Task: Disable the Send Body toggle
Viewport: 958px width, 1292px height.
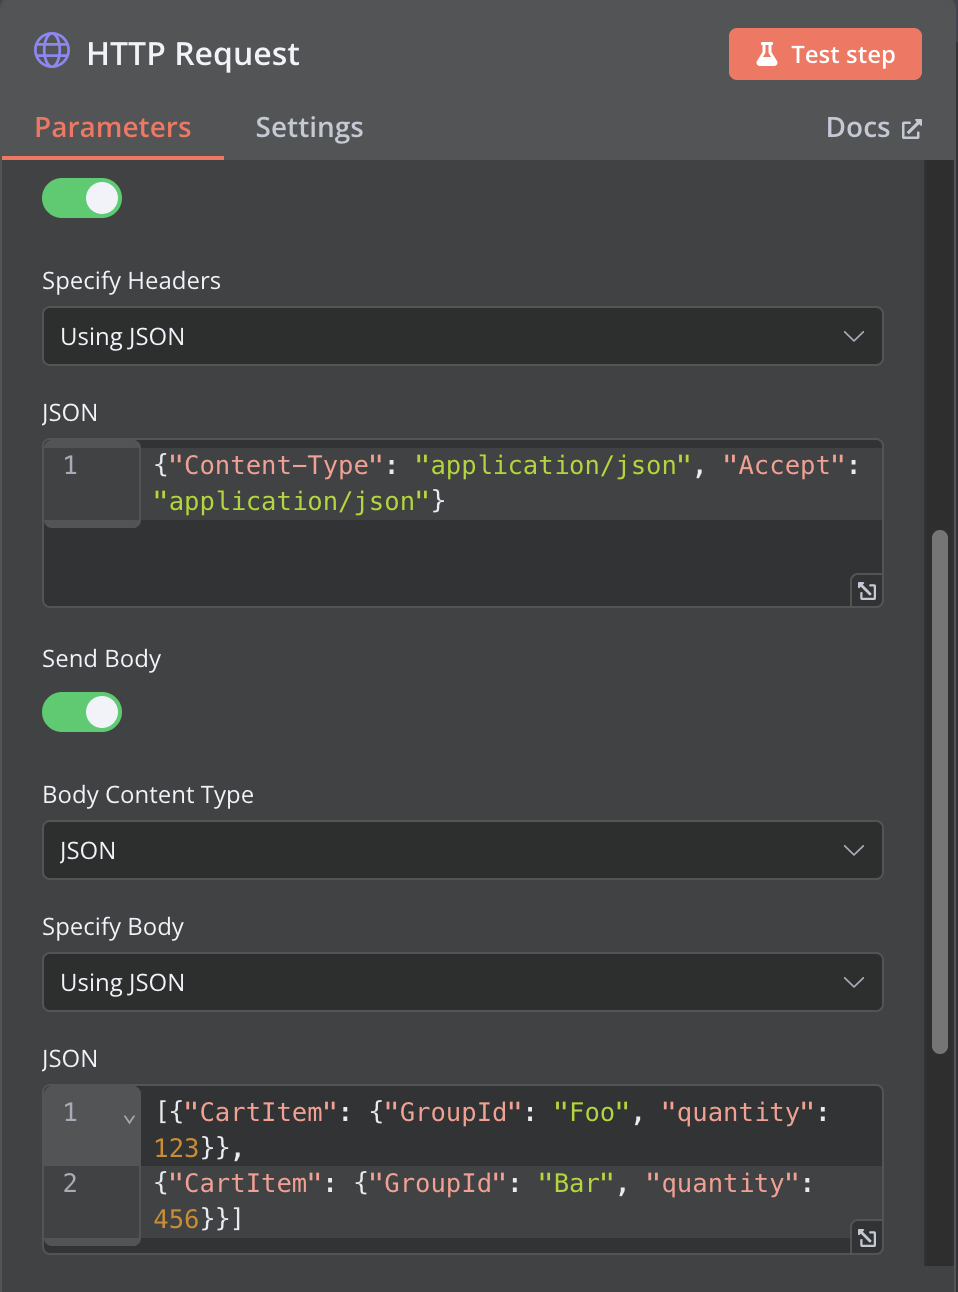Action: [x=82, y=712]
